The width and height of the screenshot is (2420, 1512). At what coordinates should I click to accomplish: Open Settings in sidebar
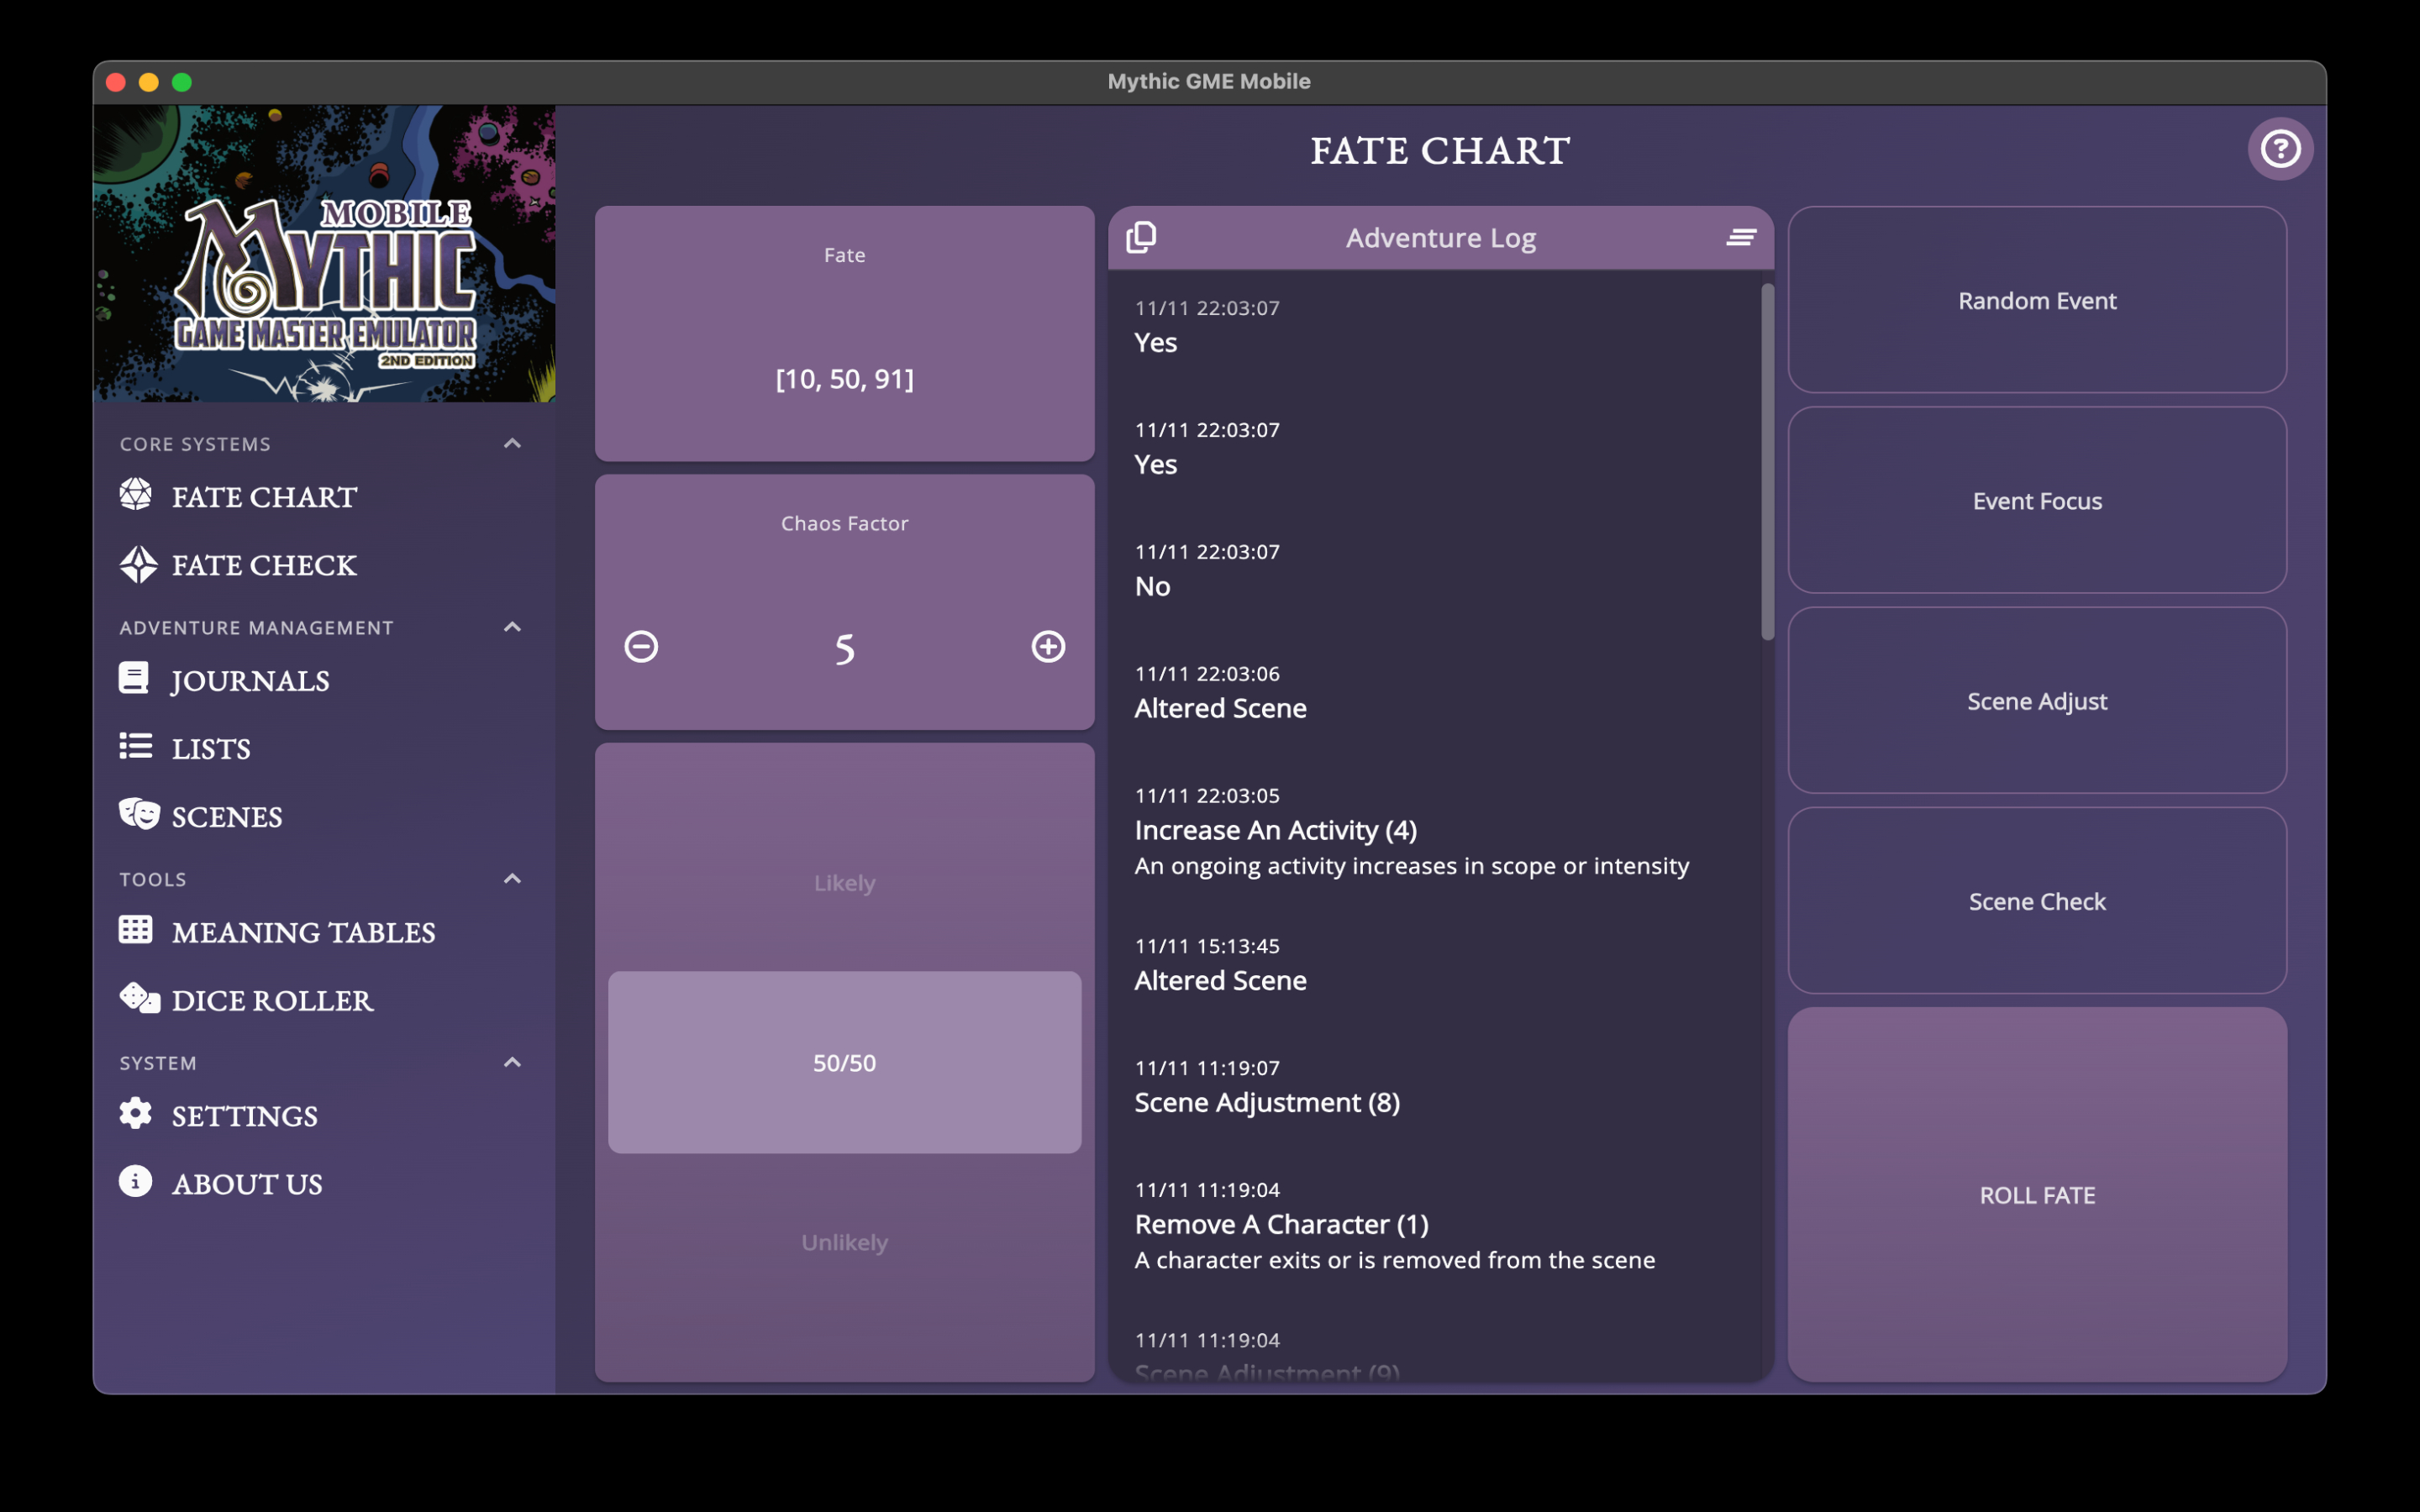point(244,1115)
